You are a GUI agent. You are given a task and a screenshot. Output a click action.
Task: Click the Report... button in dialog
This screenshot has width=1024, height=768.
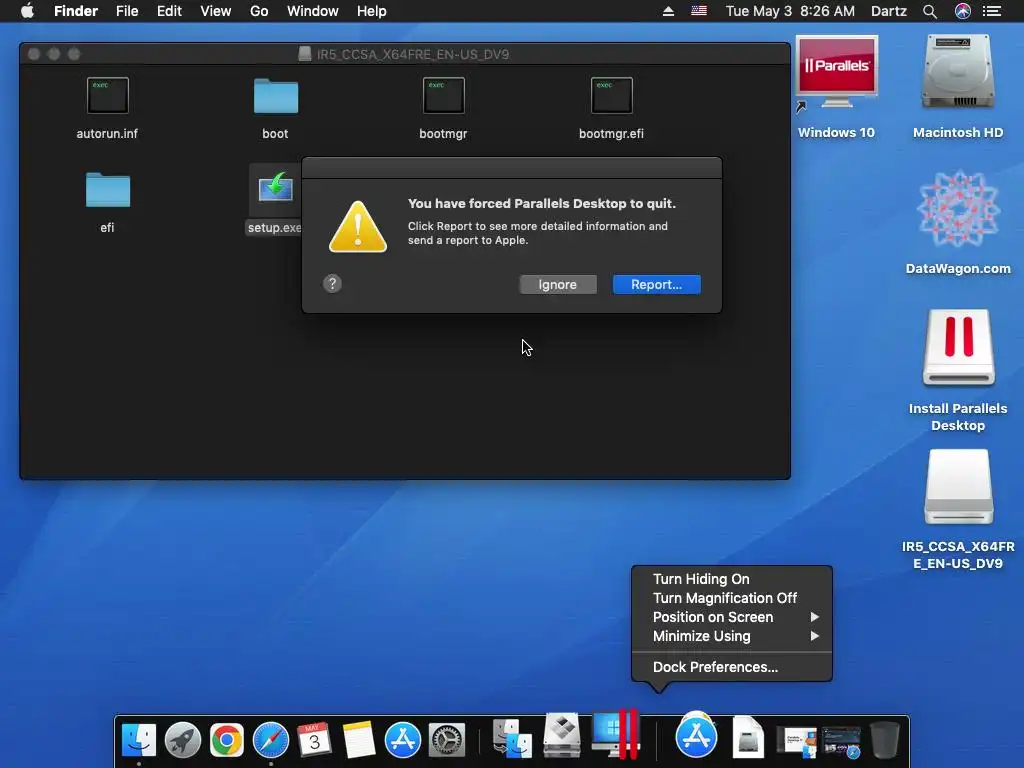pos(656,285)
